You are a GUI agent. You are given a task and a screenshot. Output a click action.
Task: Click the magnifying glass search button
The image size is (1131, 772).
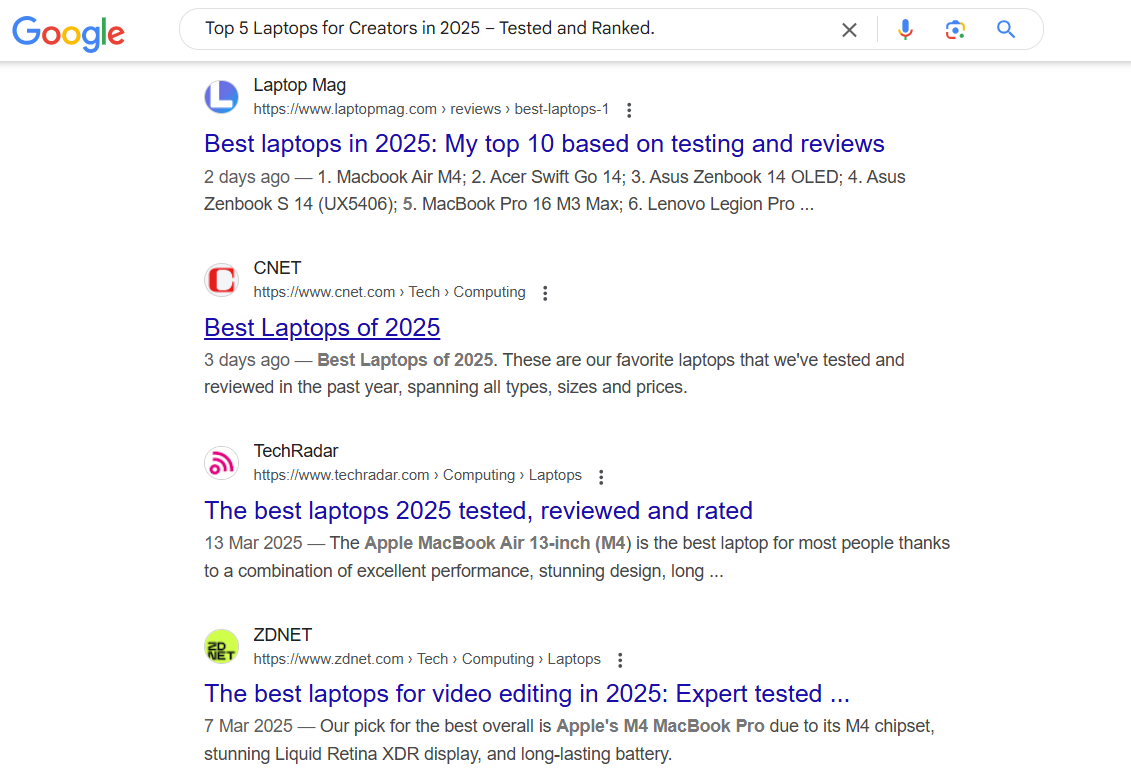tap(1005, 30)
